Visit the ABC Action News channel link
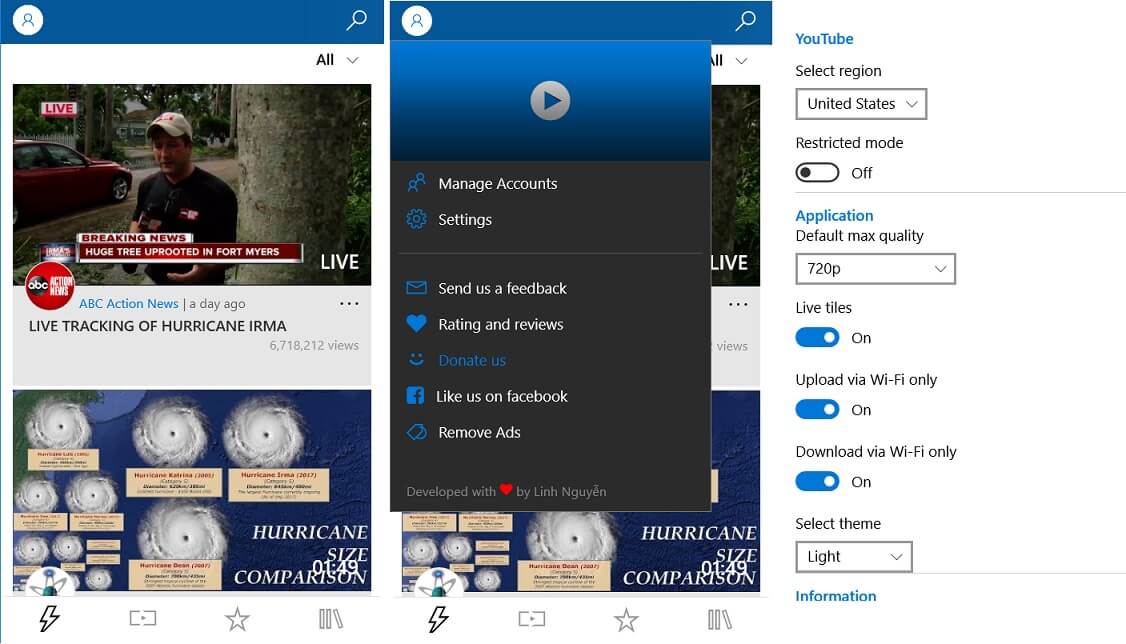This screenshot has height=644, width=1126. point(129,304)
